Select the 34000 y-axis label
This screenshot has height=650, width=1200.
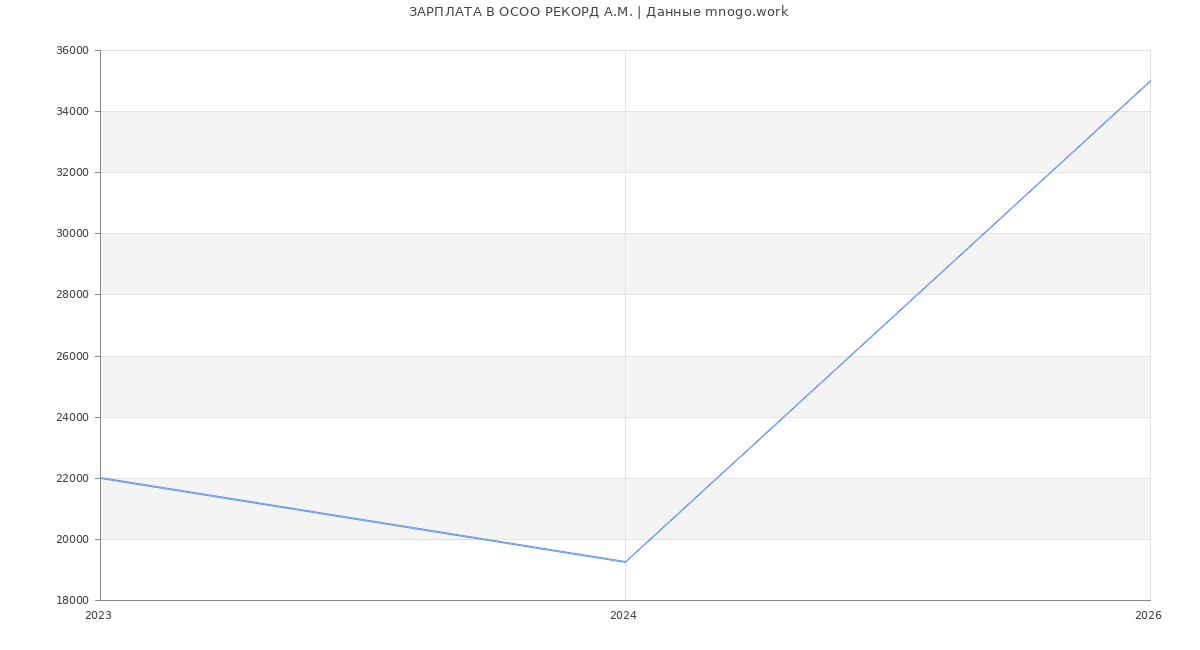coord(74,111)
